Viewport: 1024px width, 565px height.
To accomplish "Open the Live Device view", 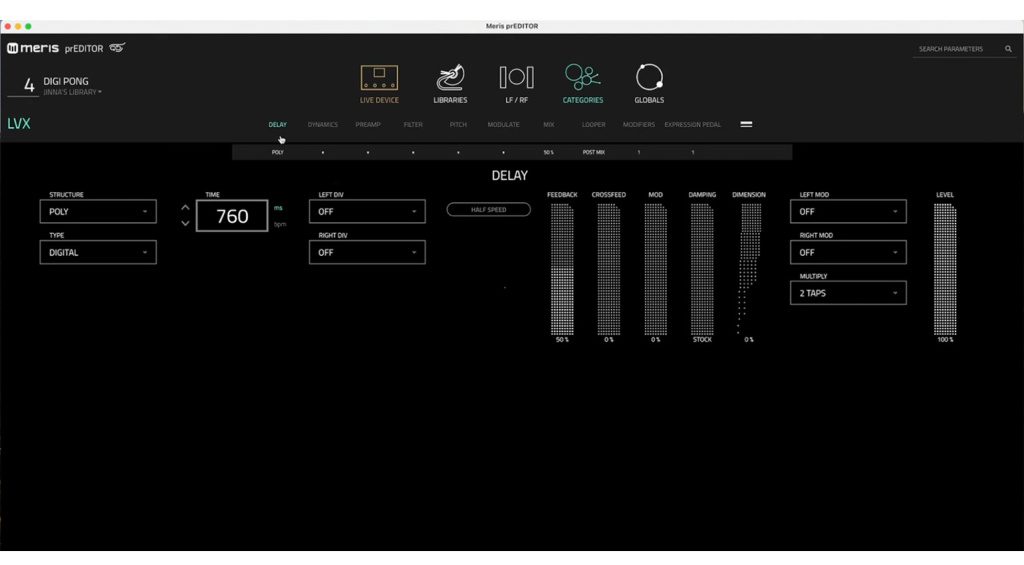I will coord(379,84).
